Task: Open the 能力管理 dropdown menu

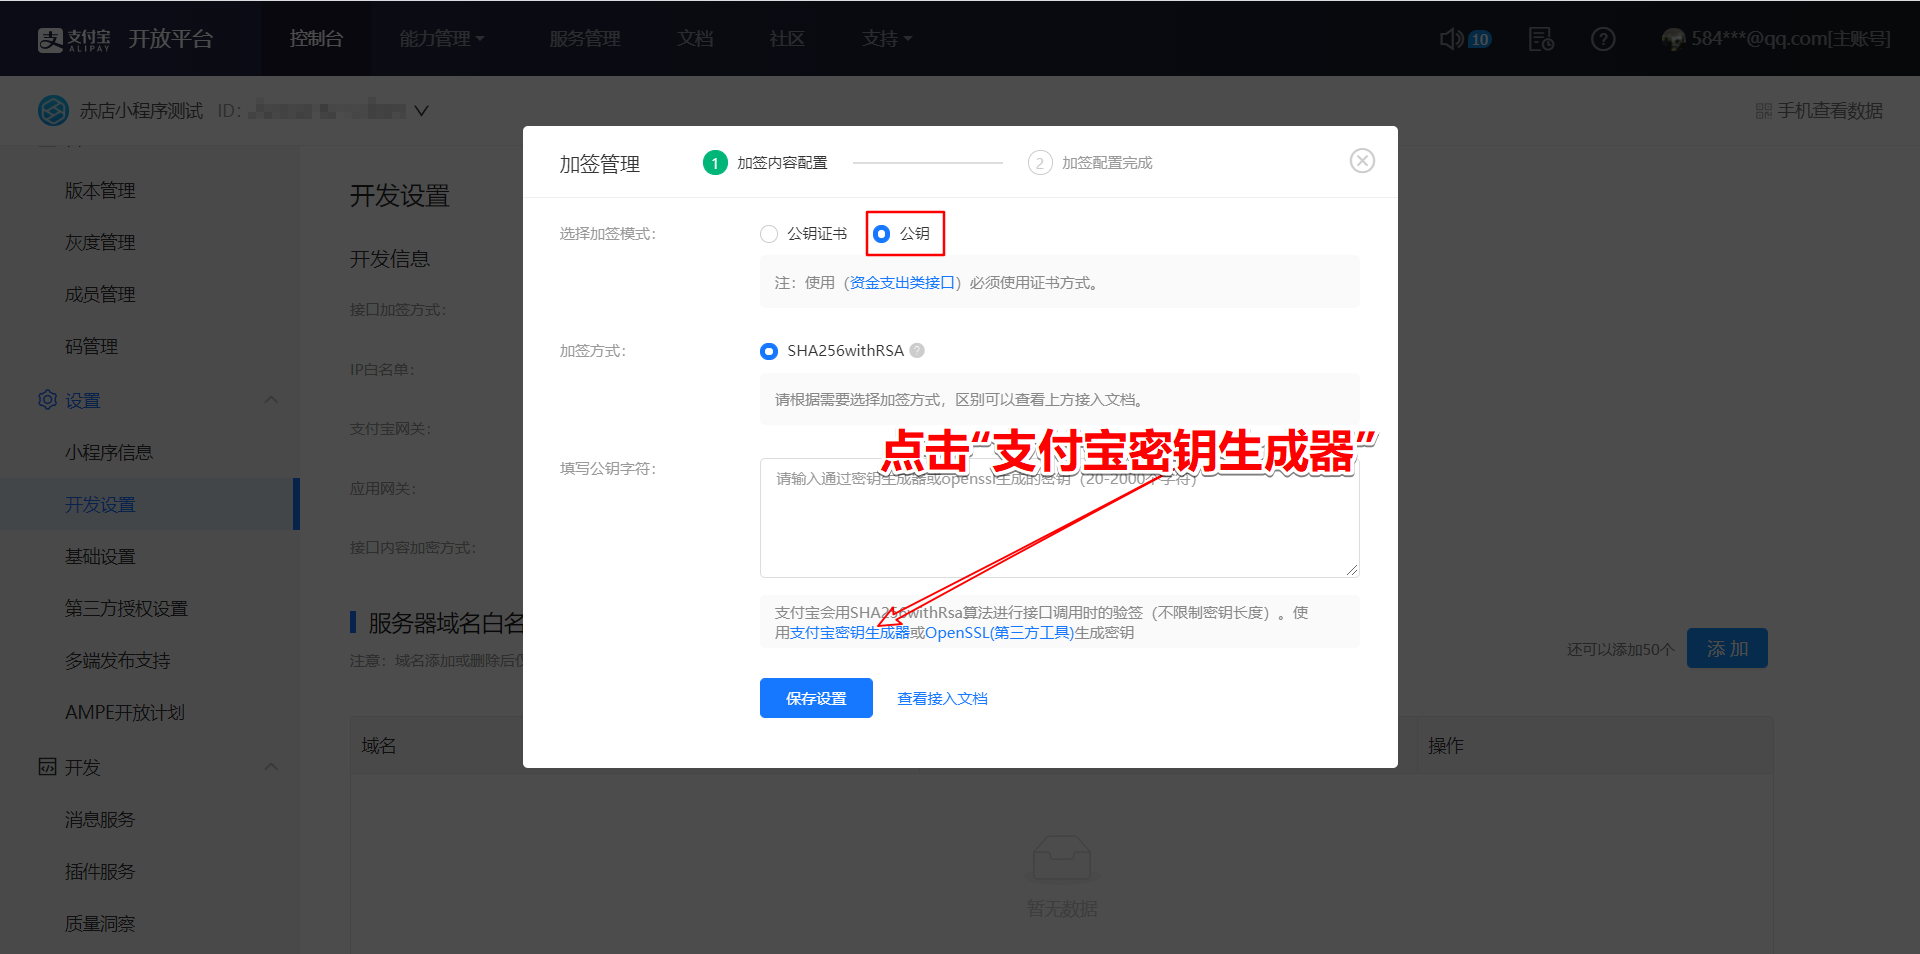Action: point(442,39)
